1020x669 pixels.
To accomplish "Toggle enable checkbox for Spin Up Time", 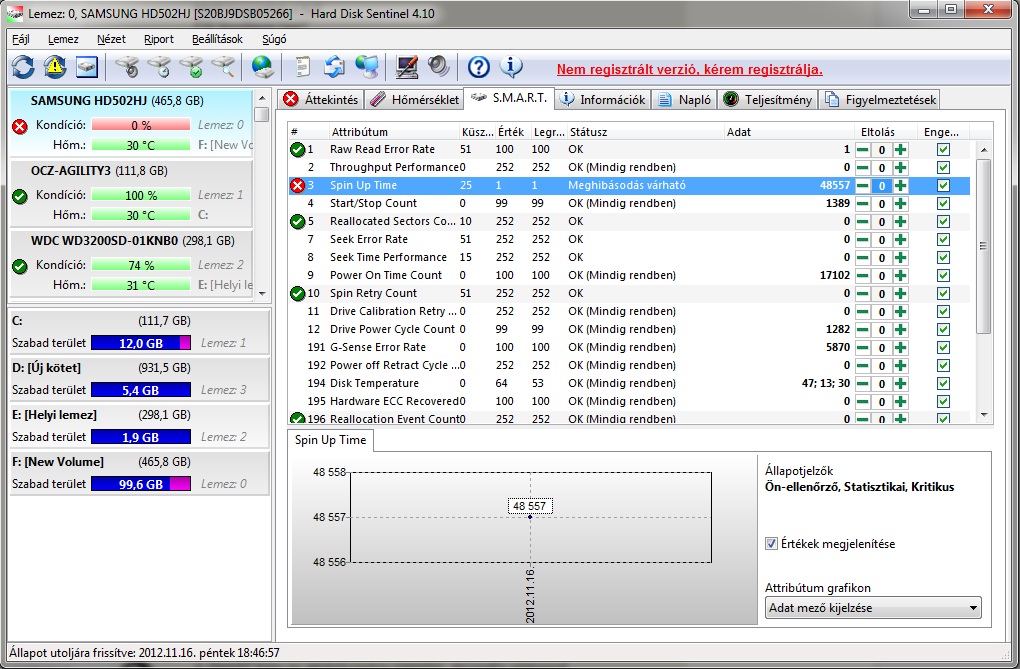I will pos(943,185).
